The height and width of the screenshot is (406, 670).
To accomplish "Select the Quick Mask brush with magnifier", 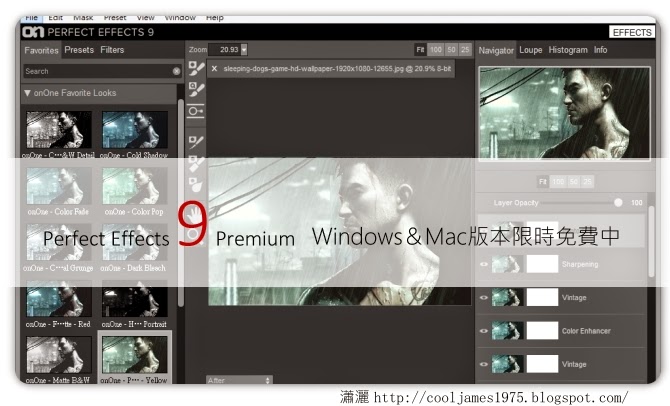I will [196, 89].
